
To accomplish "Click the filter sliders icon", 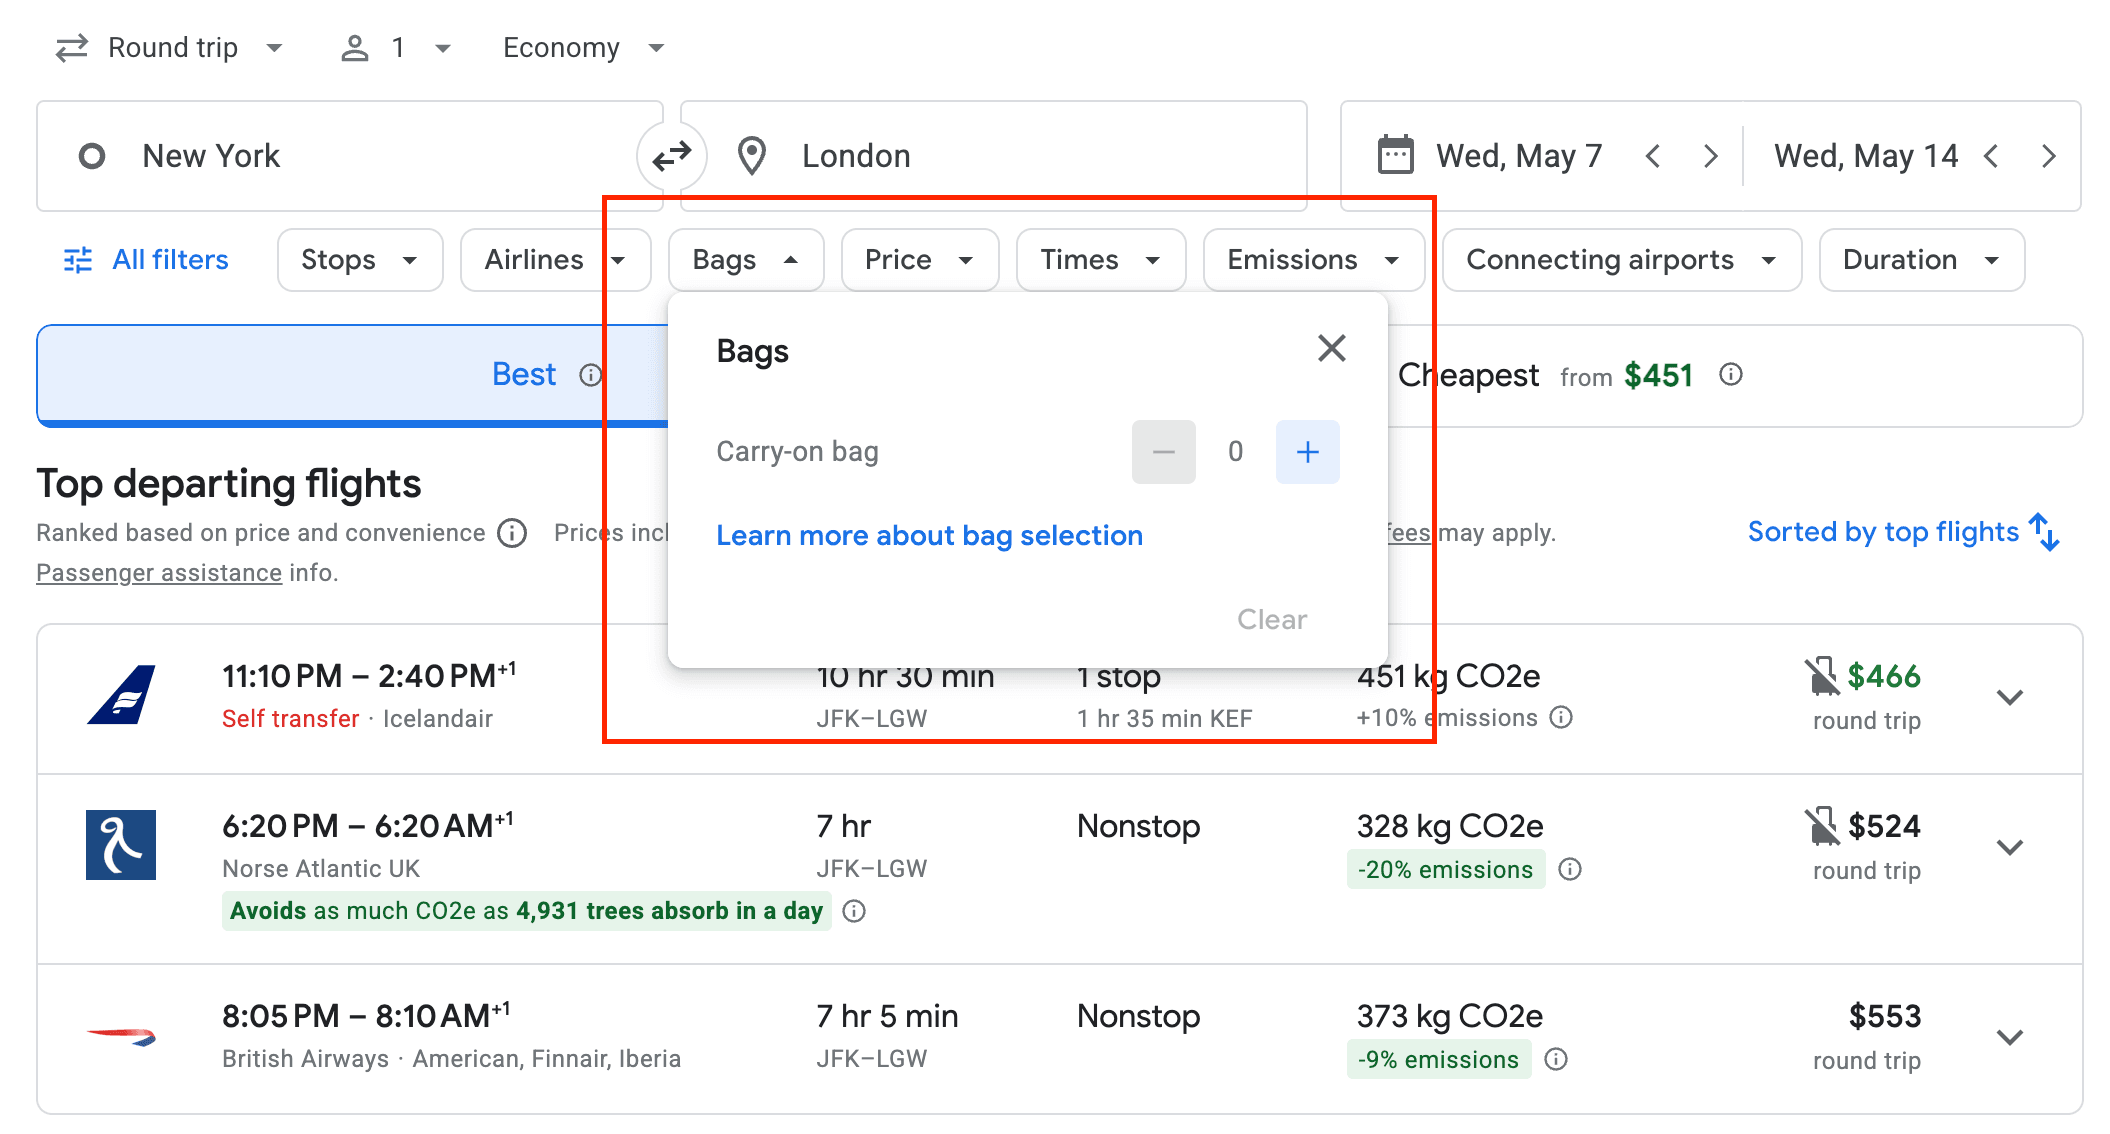I will pos(78,260).
